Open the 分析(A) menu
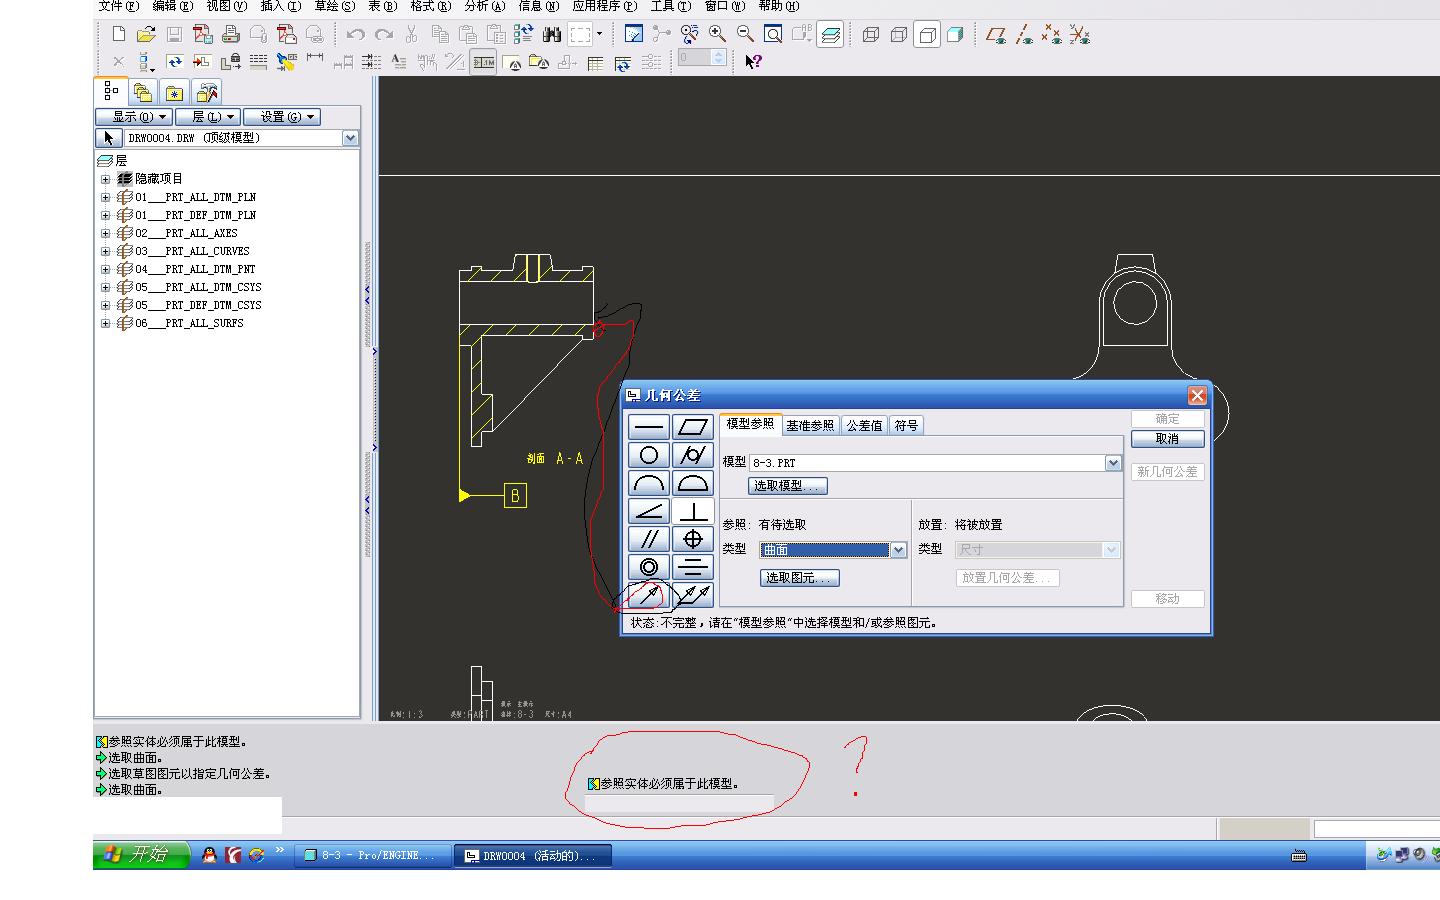The width and height of the screenshot is (1440, 900). [484, 6]
